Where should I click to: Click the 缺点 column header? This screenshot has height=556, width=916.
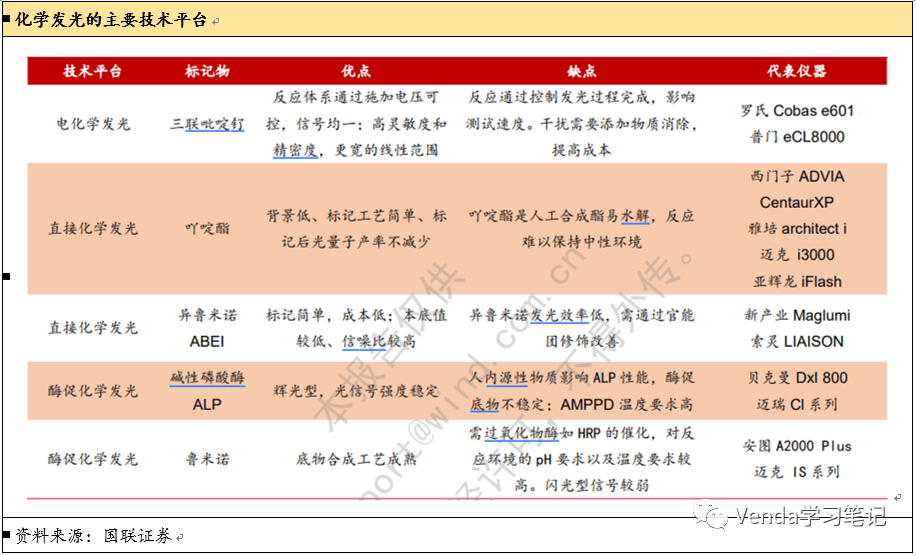(x=581, y=71)
